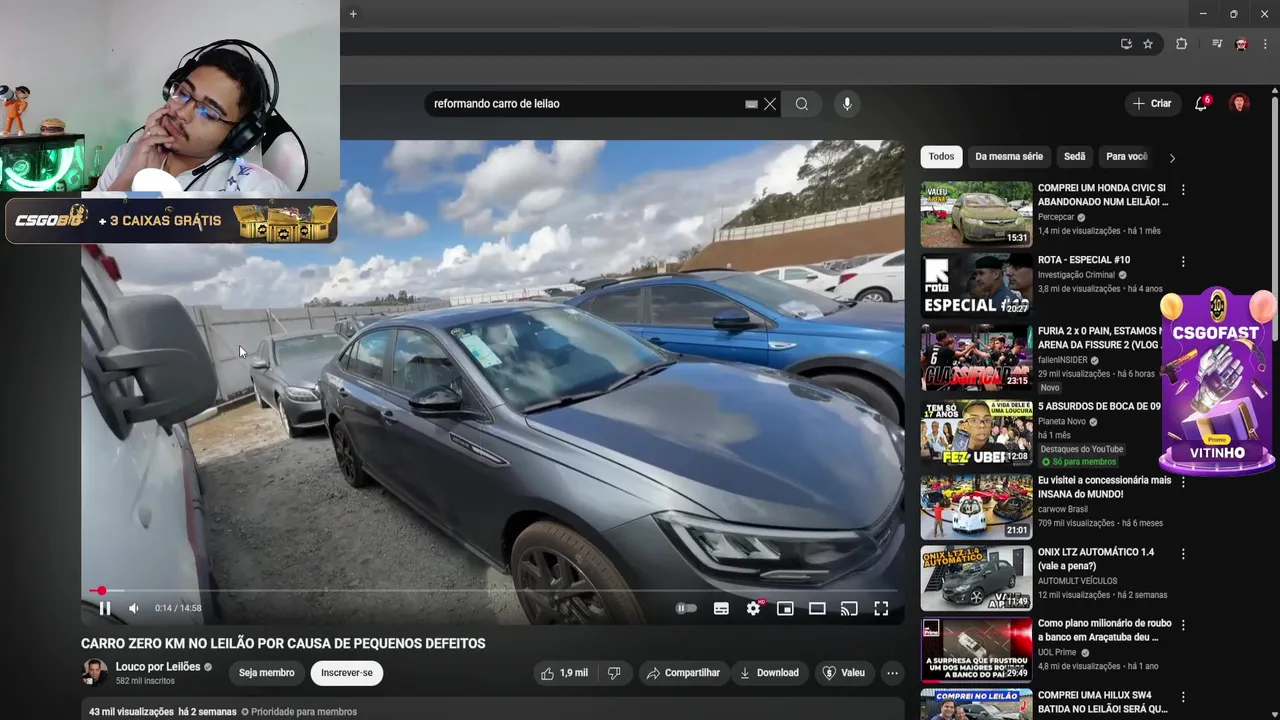The height and width of the screenshot is (720, 1280).
Task: Turn on subtitles/captions in the player
Action: (721, 608)
